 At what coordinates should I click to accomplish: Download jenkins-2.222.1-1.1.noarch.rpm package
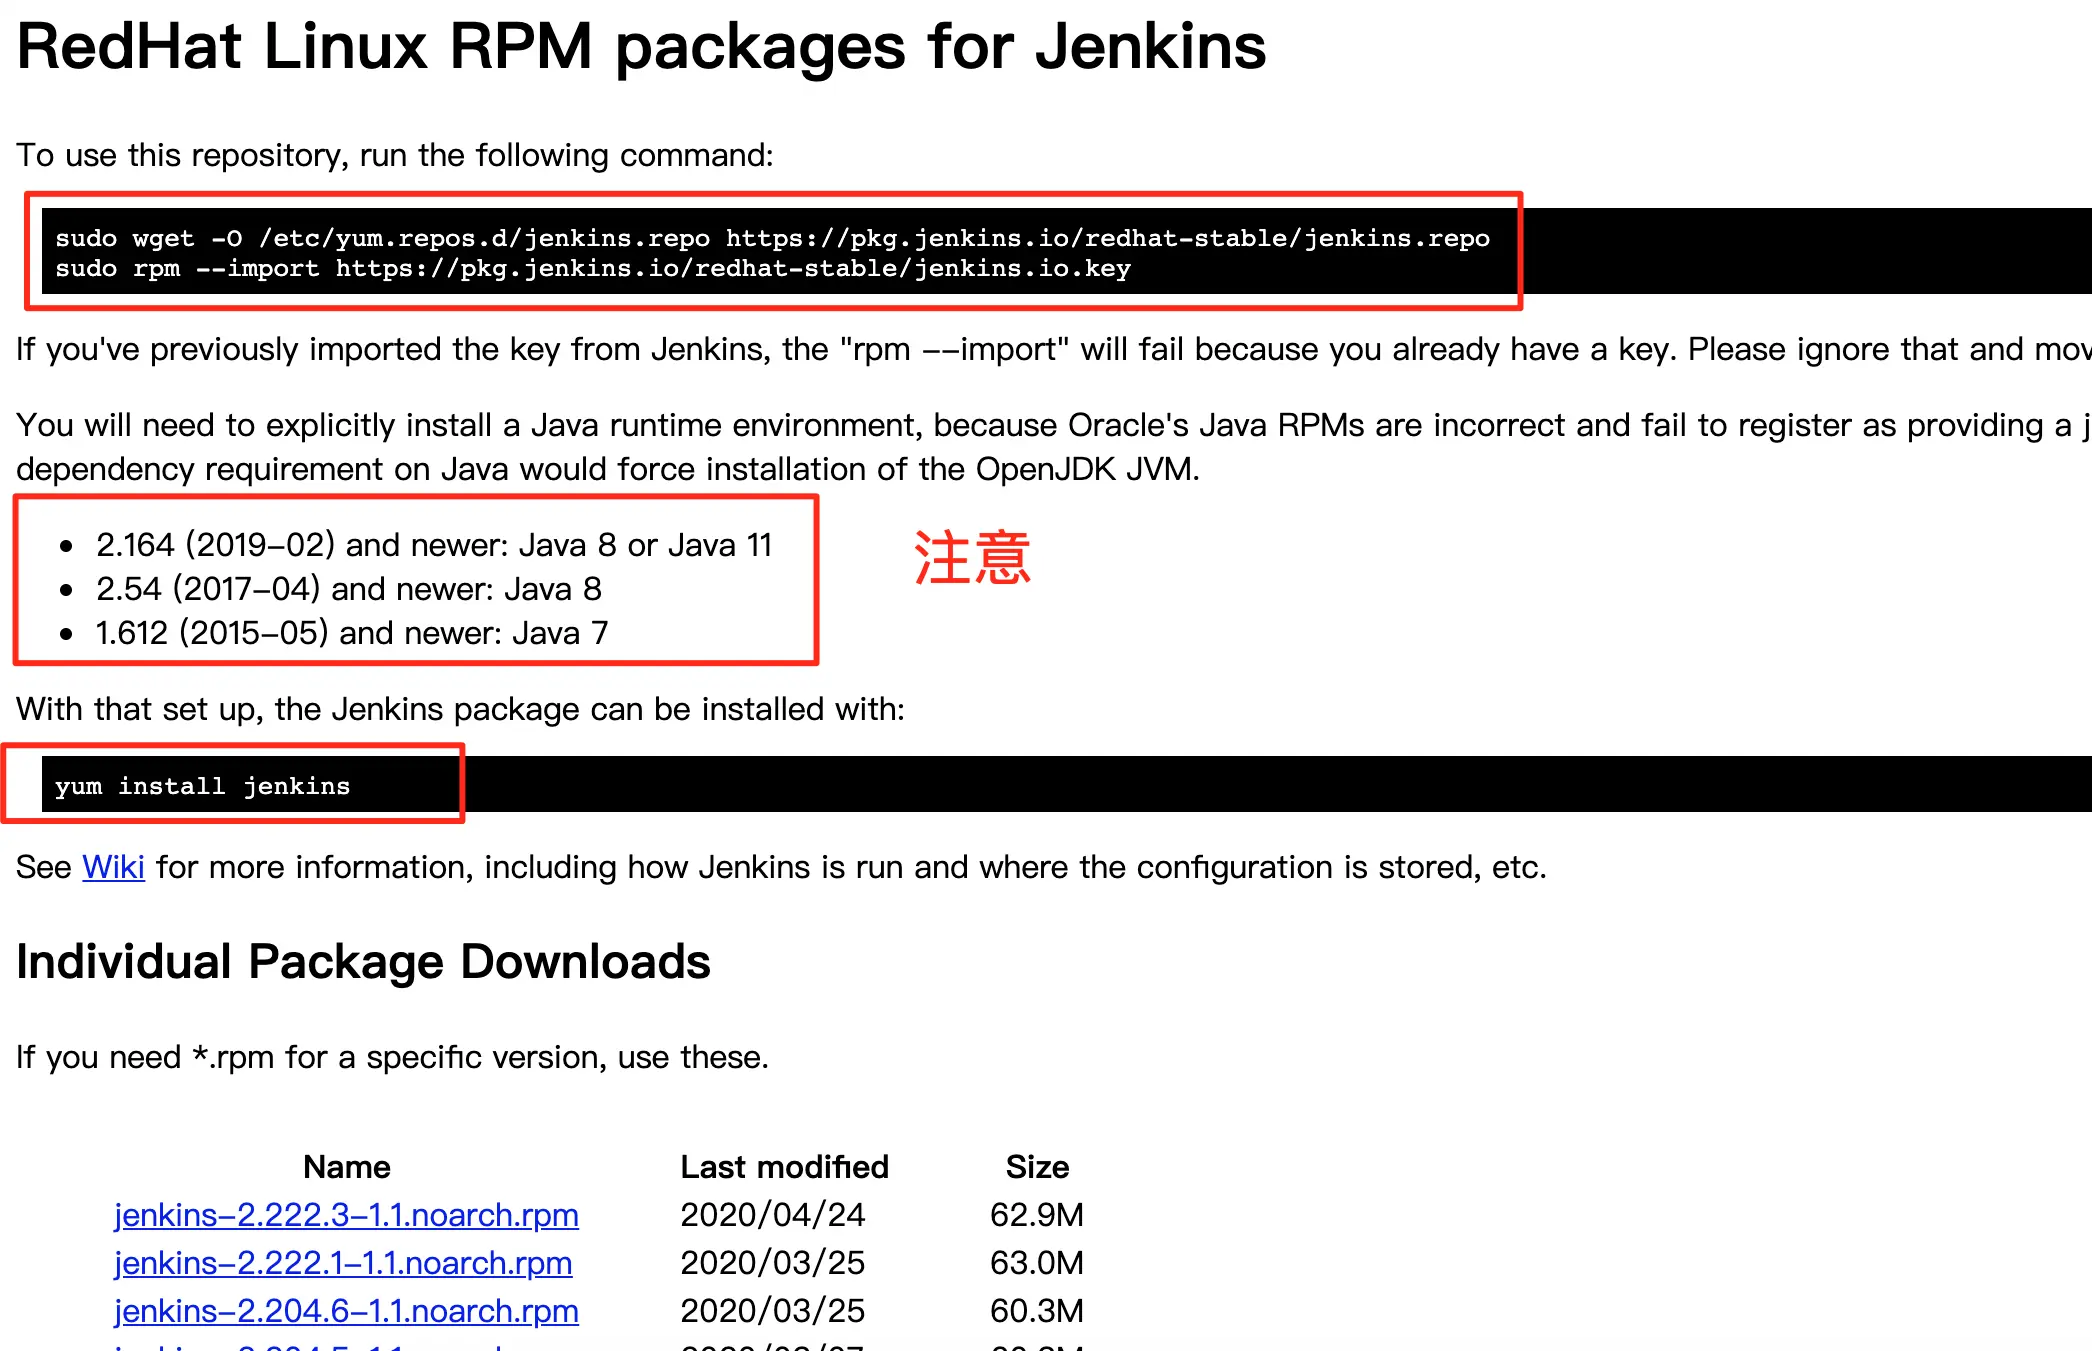(x=343, y=1263)
